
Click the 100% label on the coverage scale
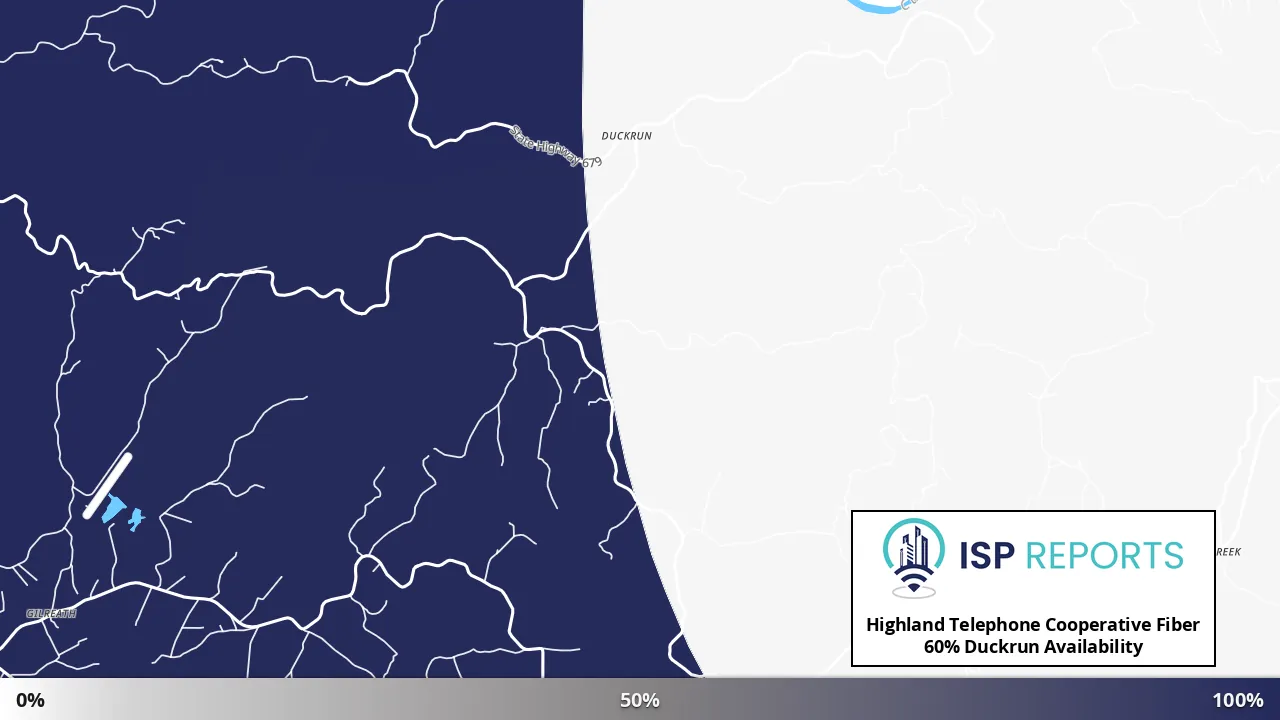pyautogui.click(x=1238, y=700)
